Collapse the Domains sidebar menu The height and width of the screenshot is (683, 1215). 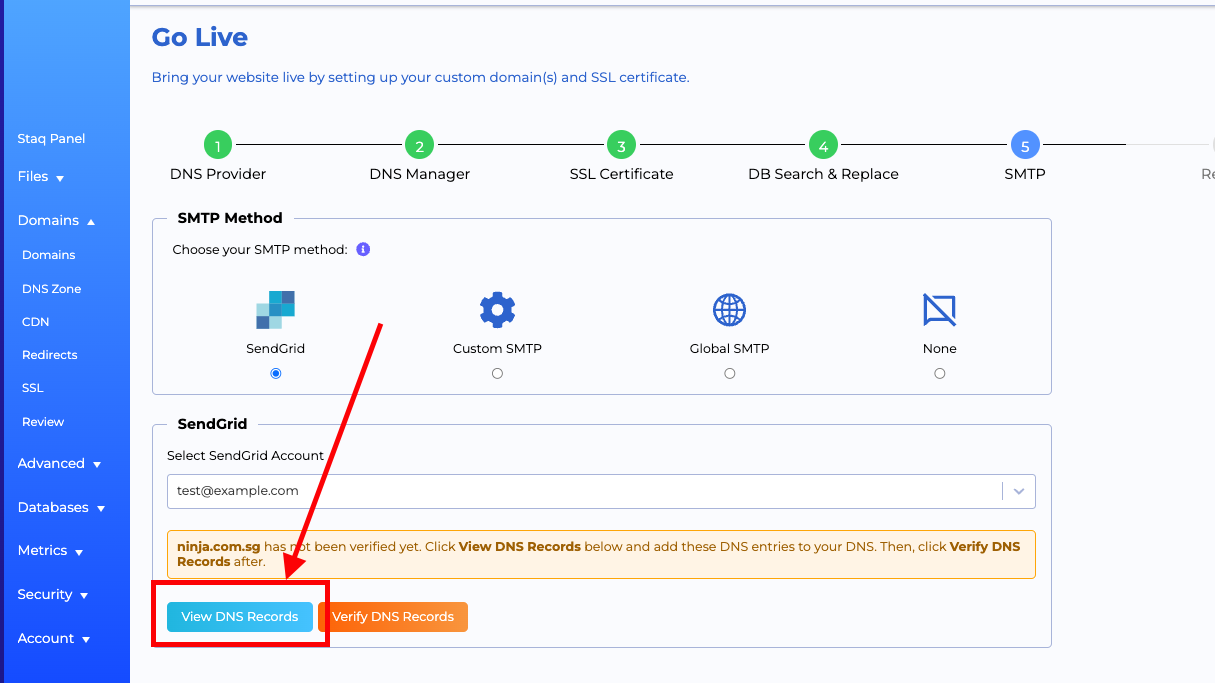[56, 220]
